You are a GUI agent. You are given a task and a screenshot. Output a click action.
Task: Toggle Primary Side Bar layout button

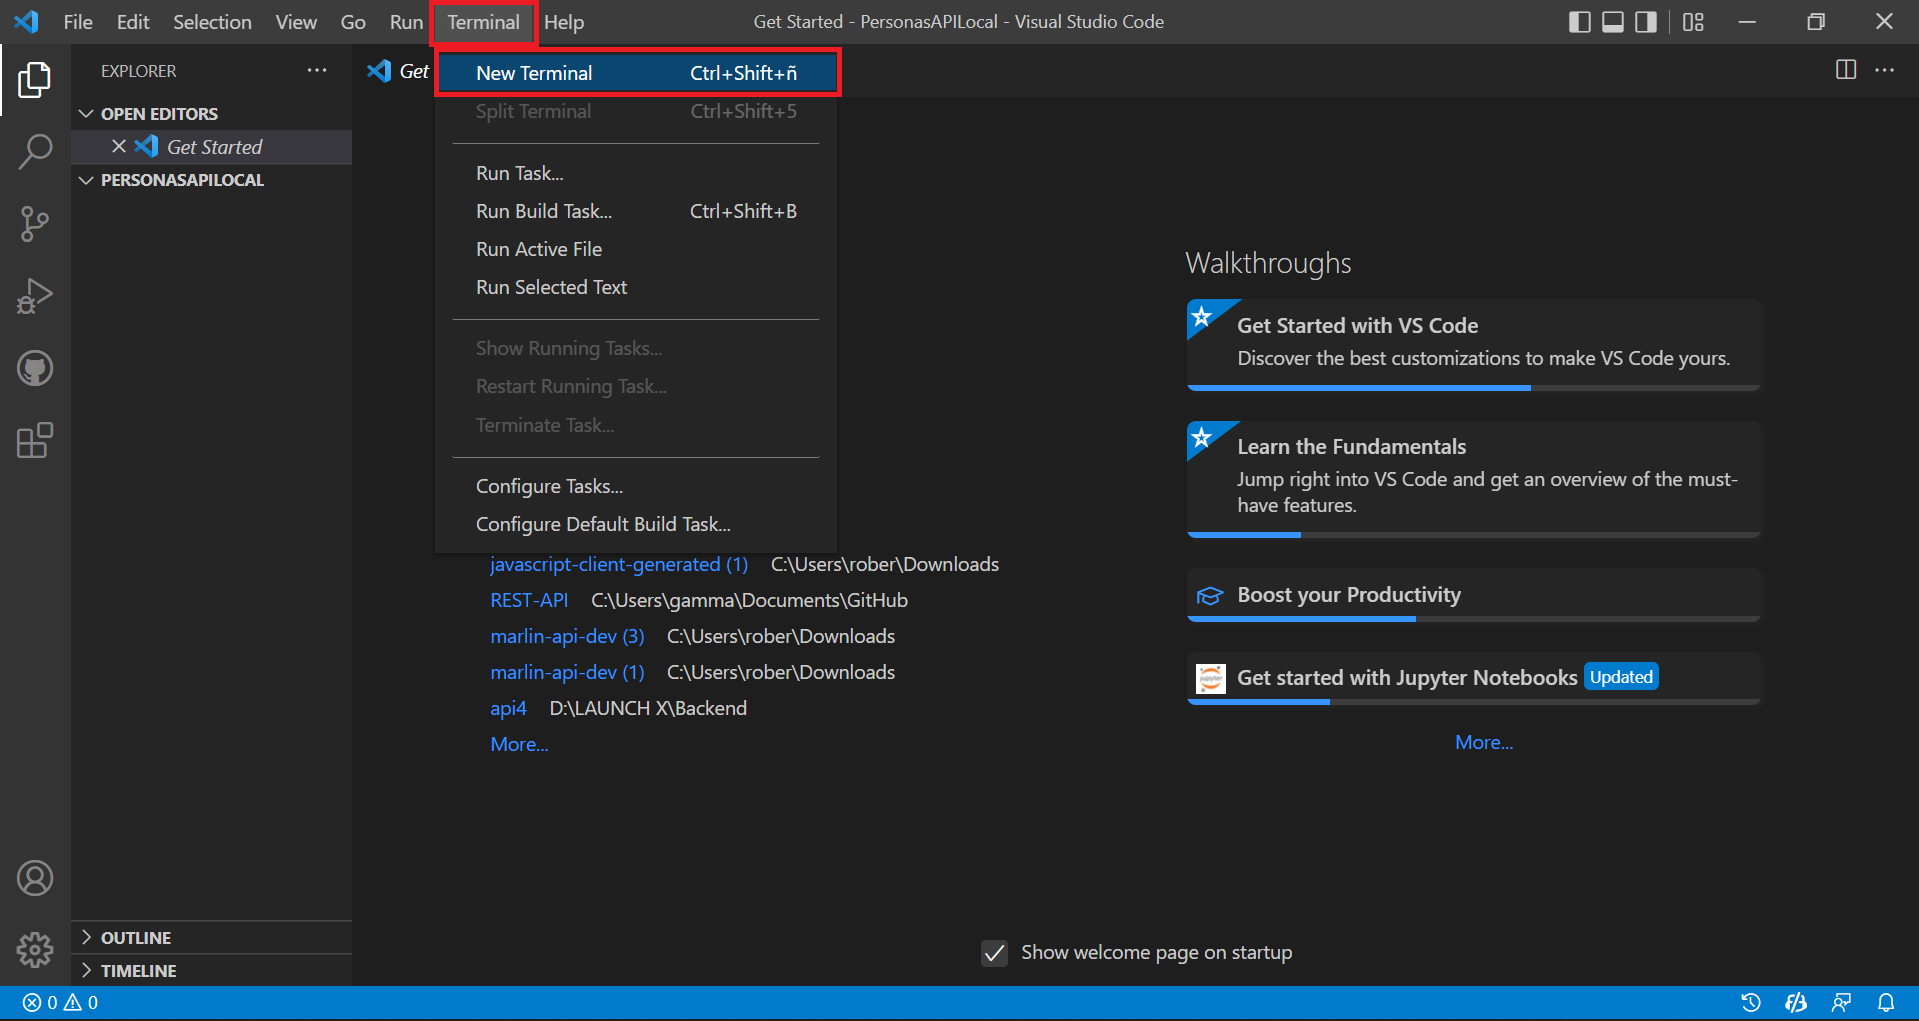1580,22
